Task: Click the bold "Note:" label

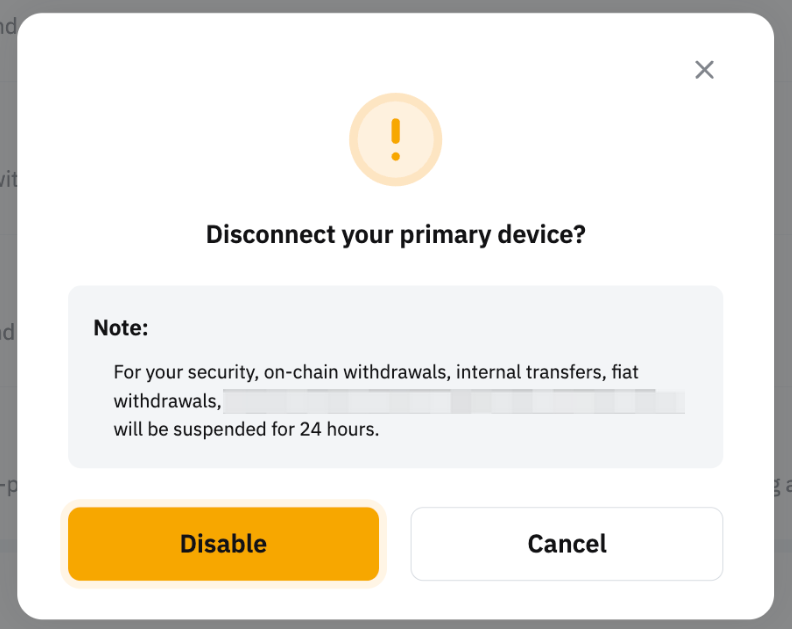Action: (x=121, y=328)
